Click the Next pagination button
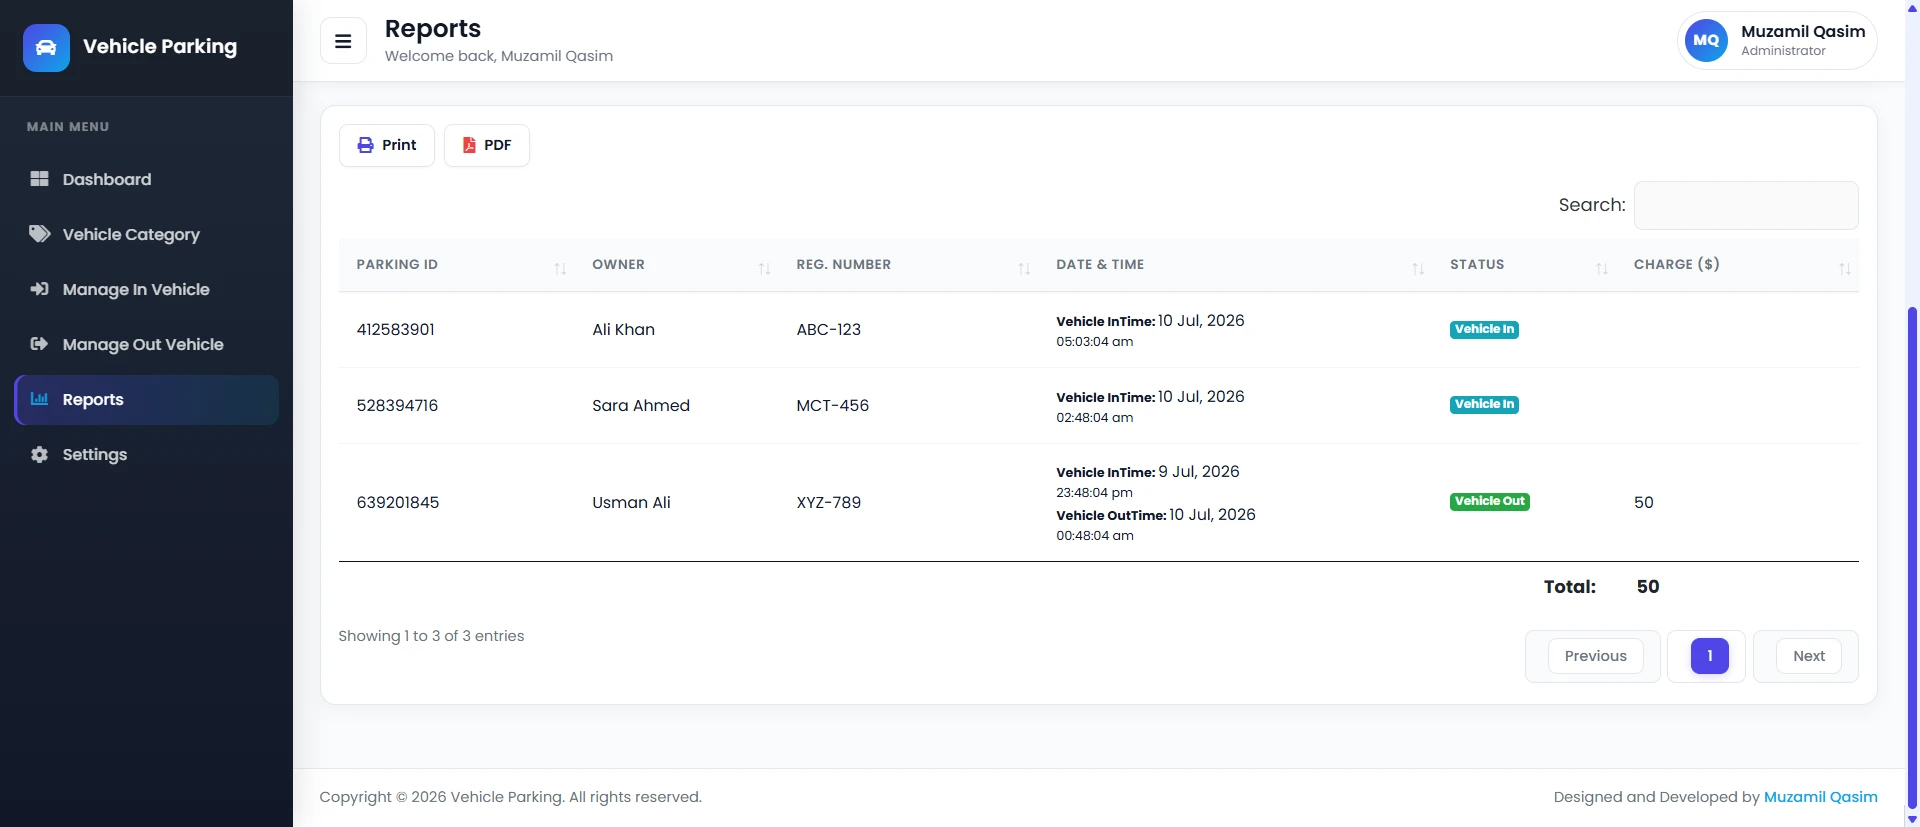This screenshot has width=1920, height=827. coord(1809,656)
